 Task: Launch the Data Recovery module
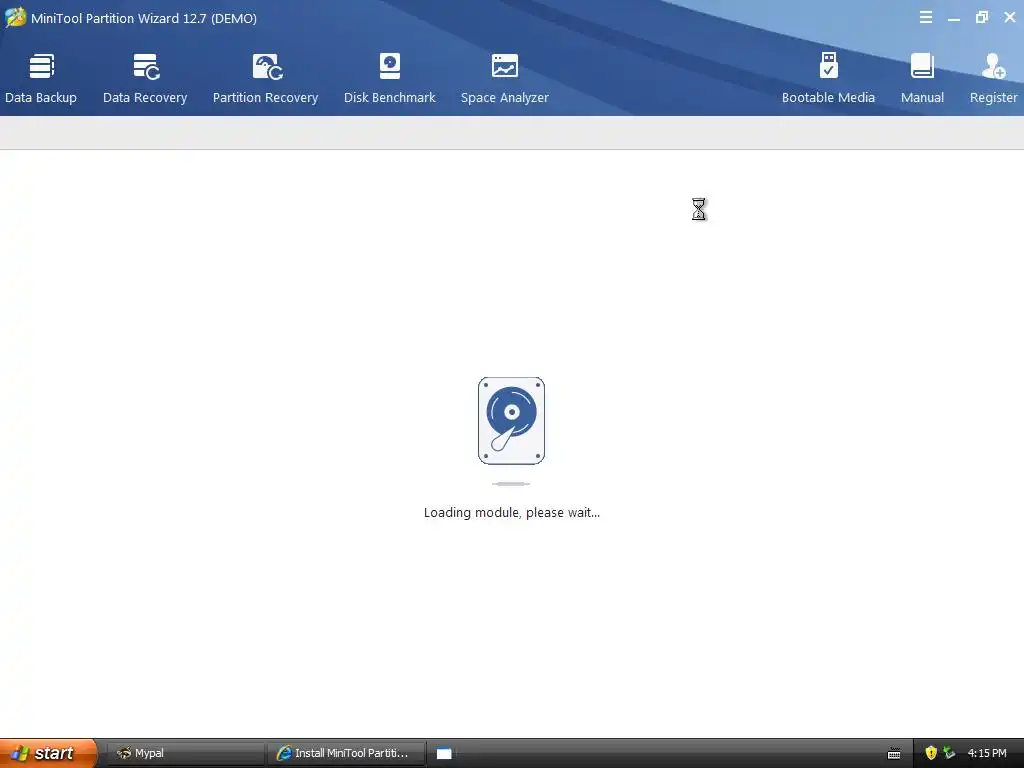tap(145, 78)
